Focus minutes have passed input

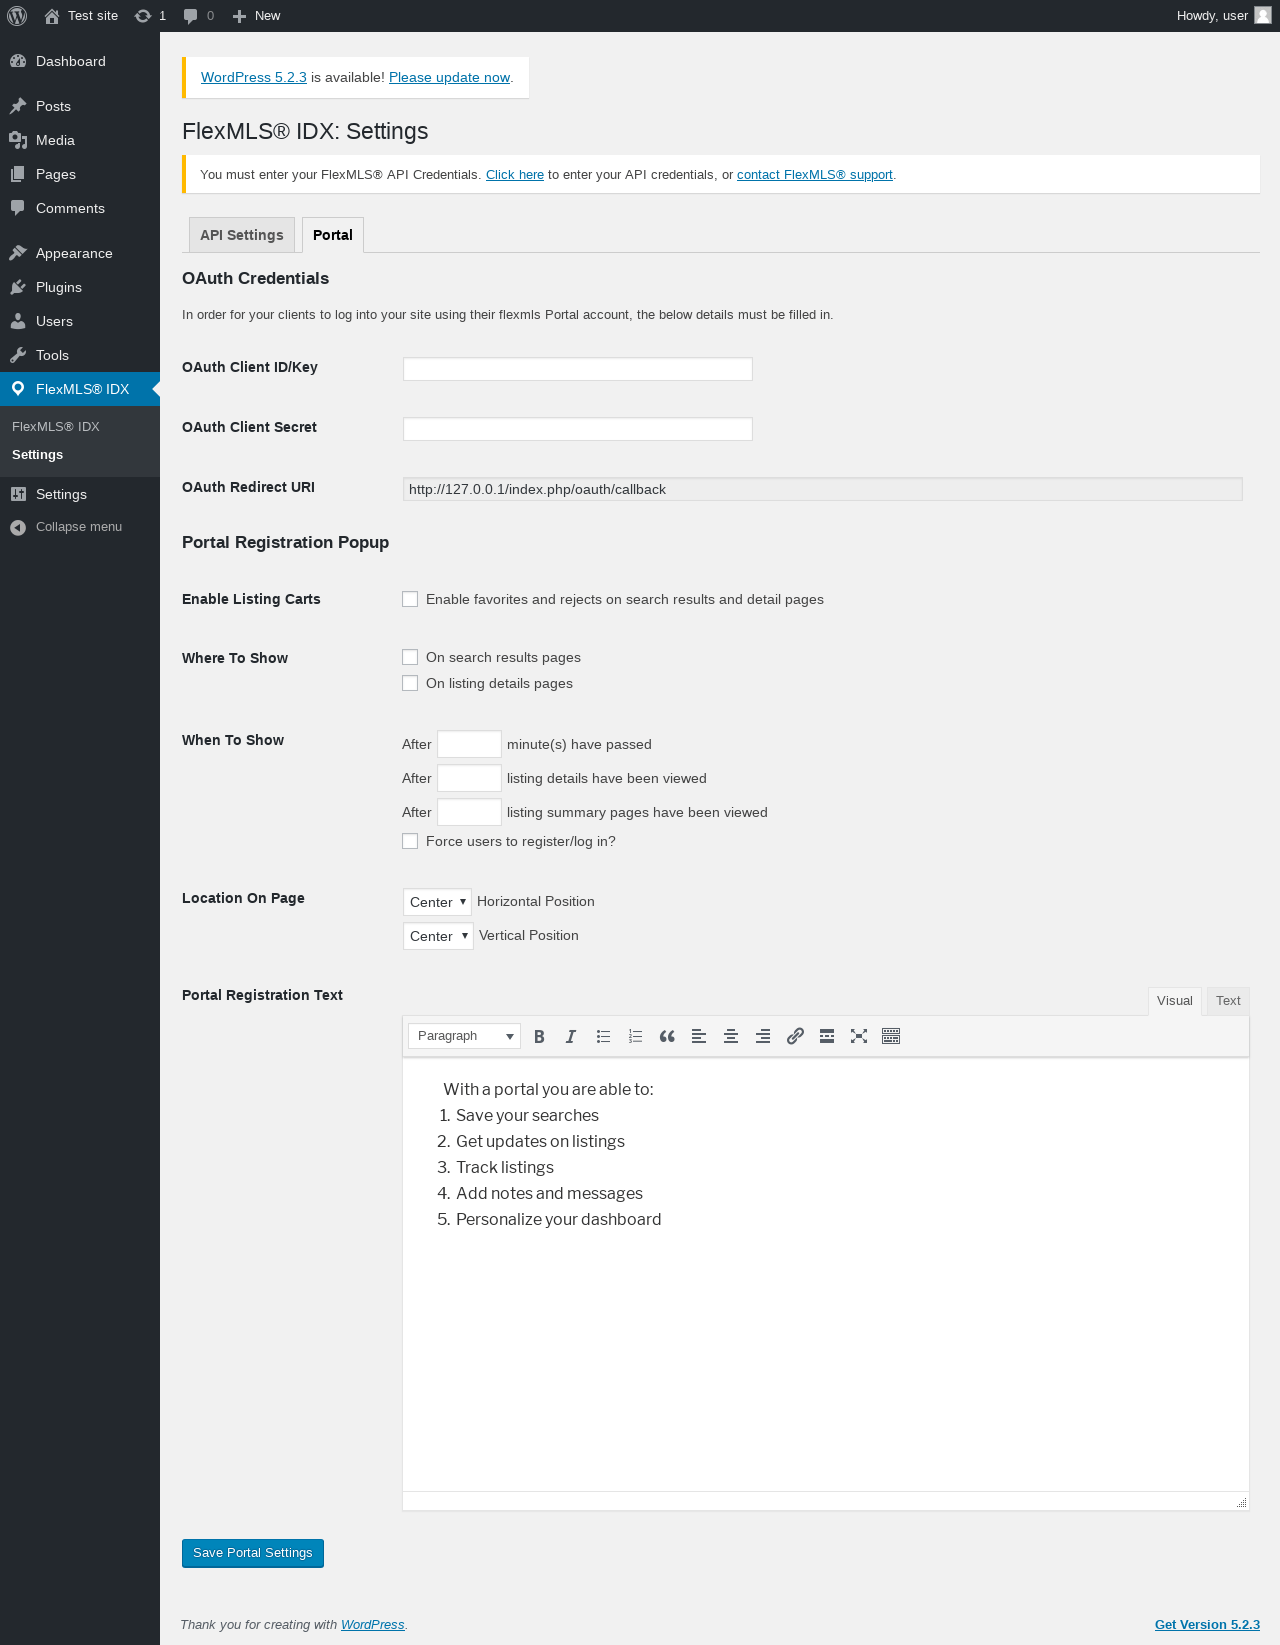pyautogui.click(x=469, y=744)
